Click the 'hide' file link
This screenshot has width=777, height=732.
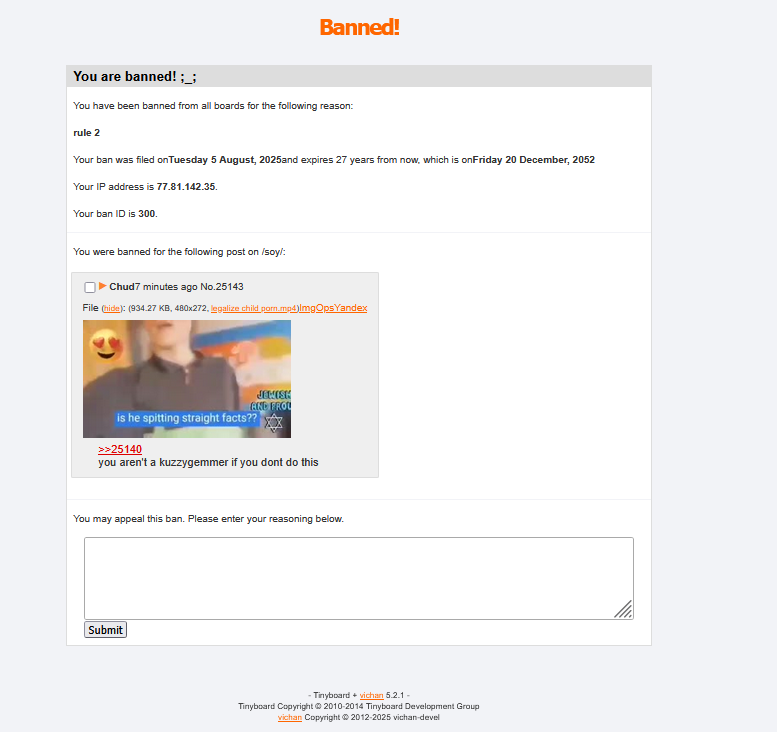click(111, 308)
